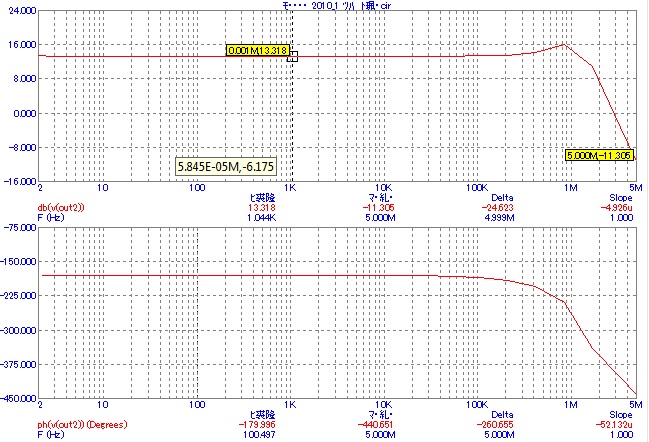Click the Slope header above -52.132u
This screenshot has width=649, height=442.
pos(621,414)
